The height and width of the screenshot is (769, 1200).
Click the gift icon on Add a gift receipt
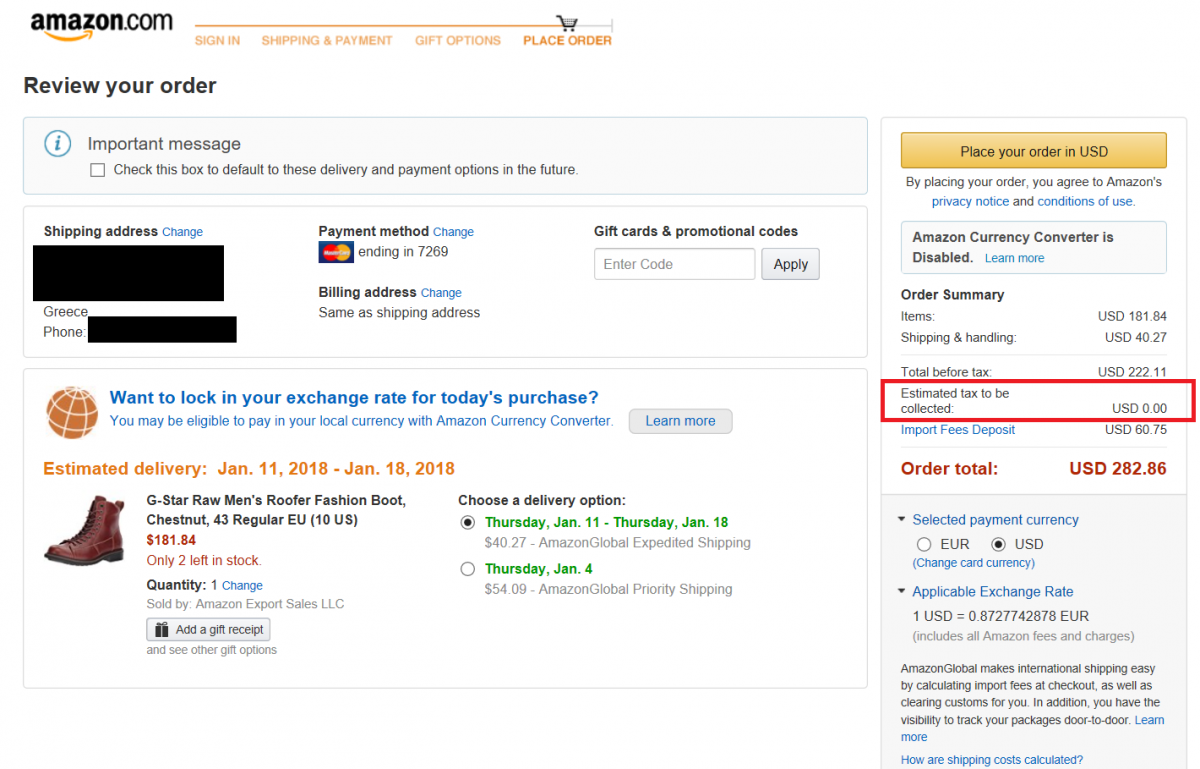coord(162,630)
